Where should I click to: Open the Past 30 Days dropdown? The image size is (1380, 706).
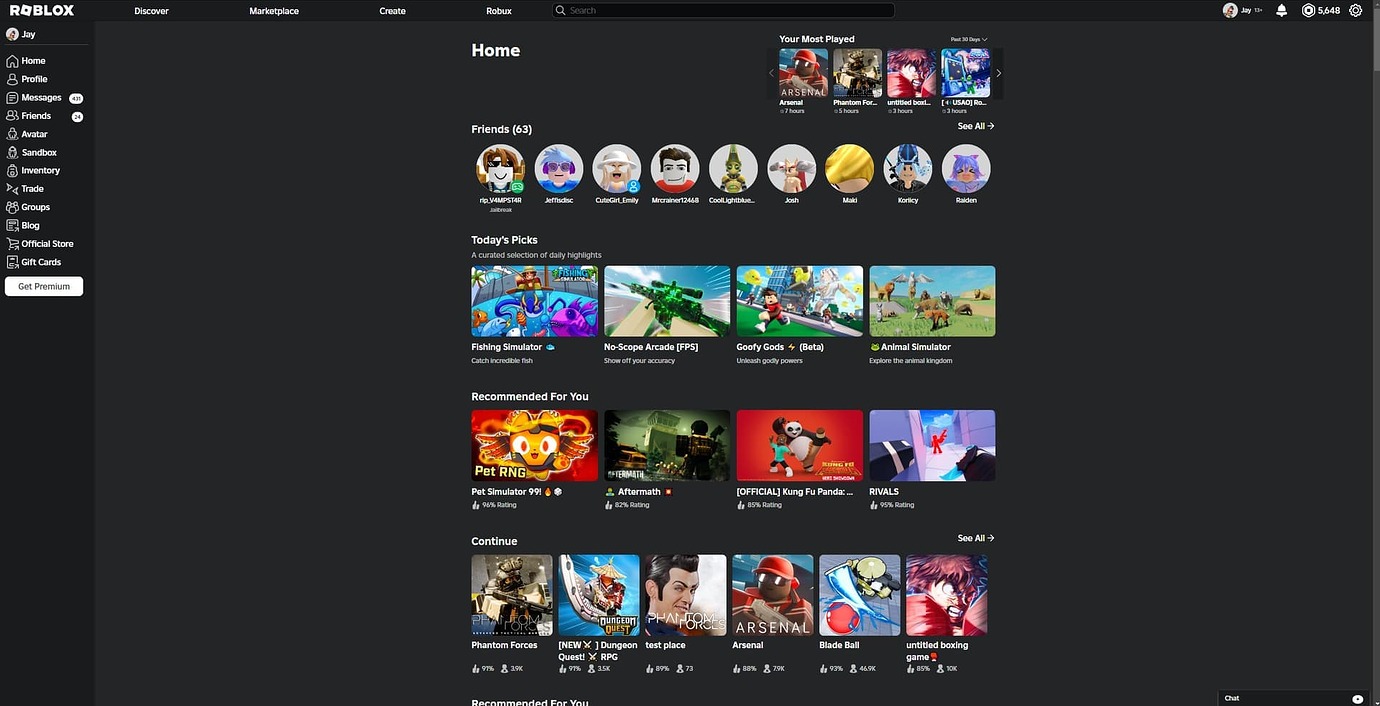click(969, 39)
